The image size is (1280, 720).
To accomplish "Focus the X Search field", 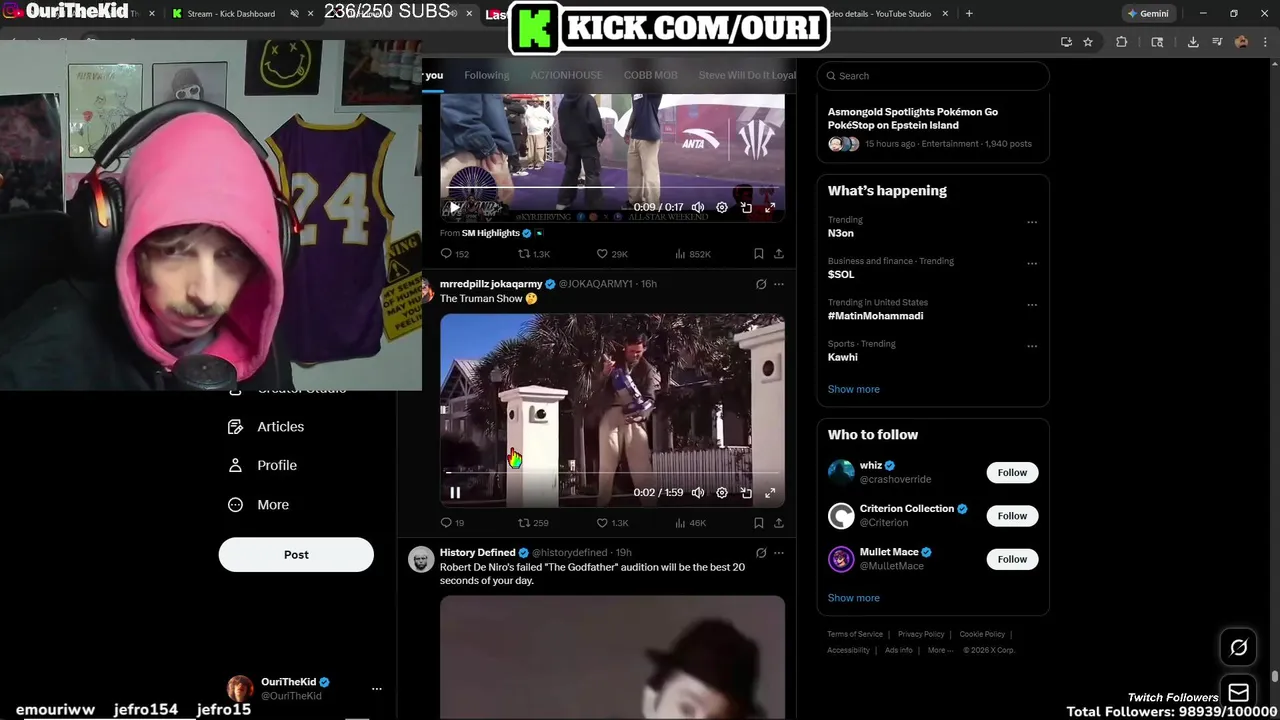I will [x=933, y=76].
